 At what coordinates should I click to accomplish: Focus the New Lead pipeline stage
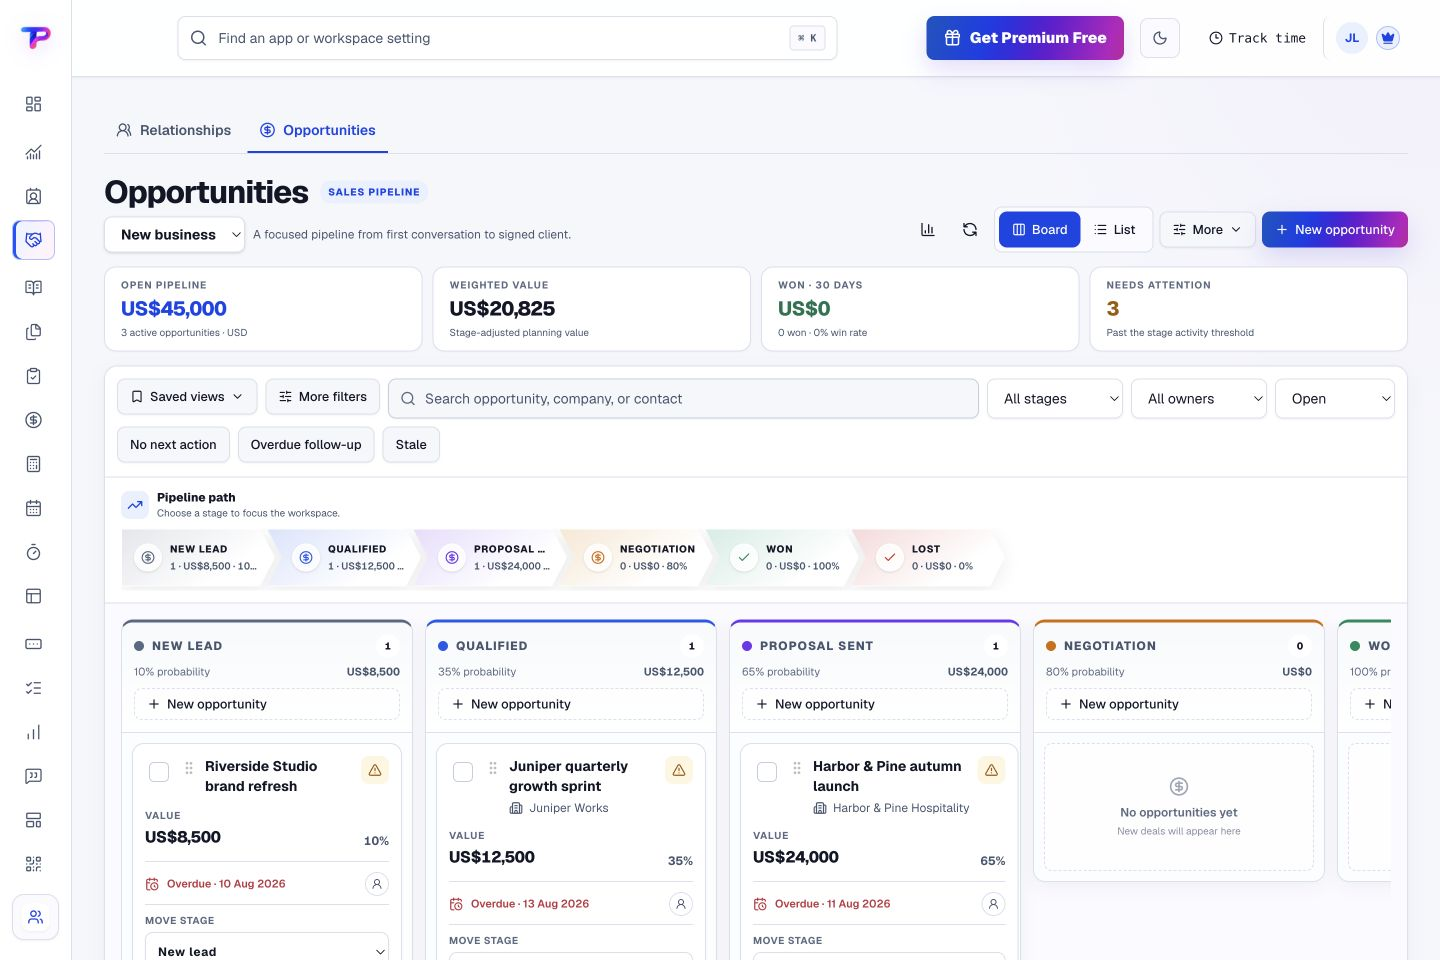197,558
